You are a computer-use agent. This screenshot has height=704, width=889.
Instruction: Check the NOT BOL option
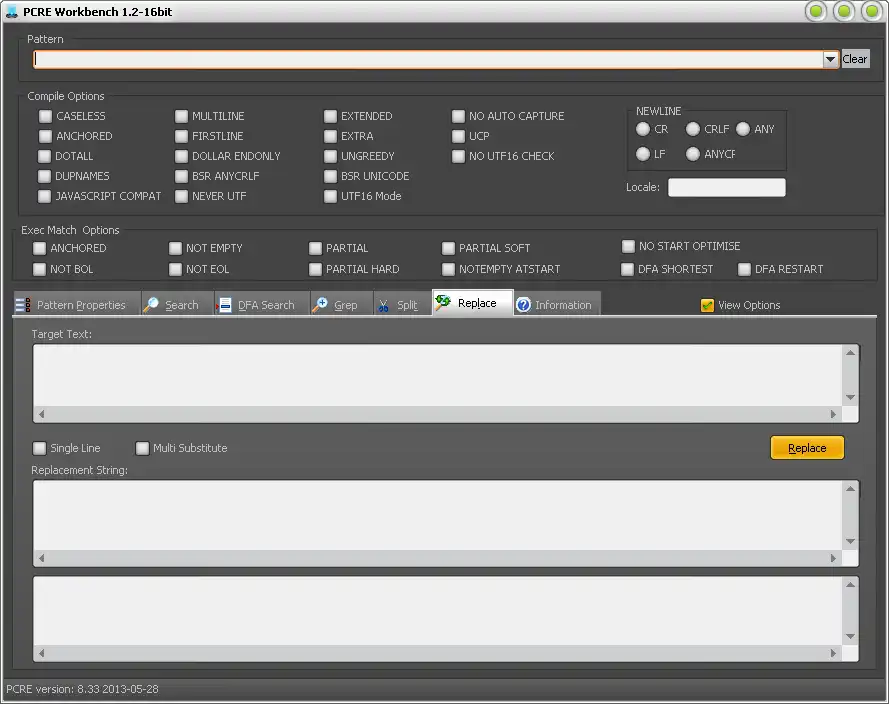click(39, 269)
